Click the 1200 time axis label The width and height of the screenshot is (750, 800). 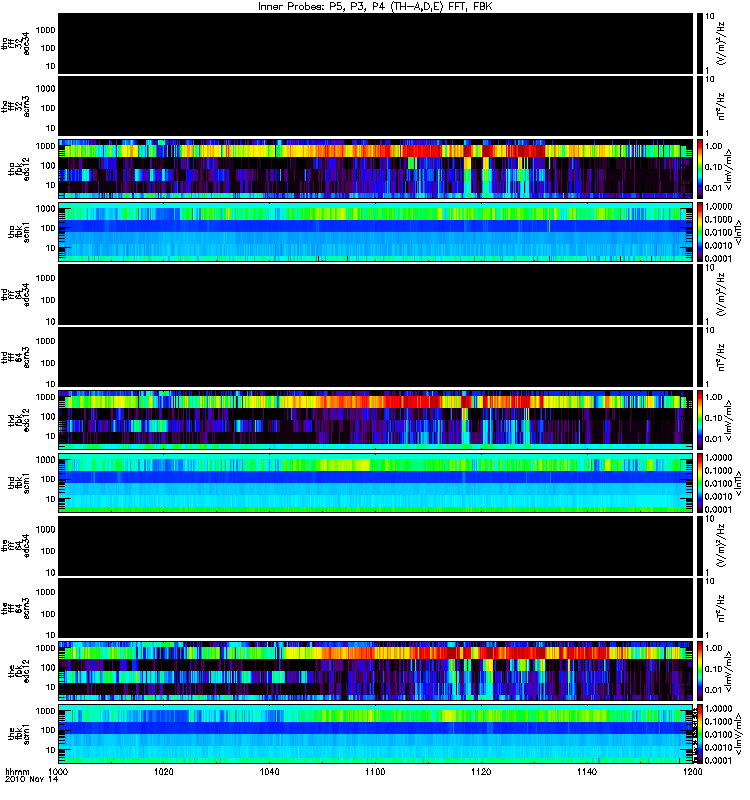pyautogui.click(x=692, y=771)
